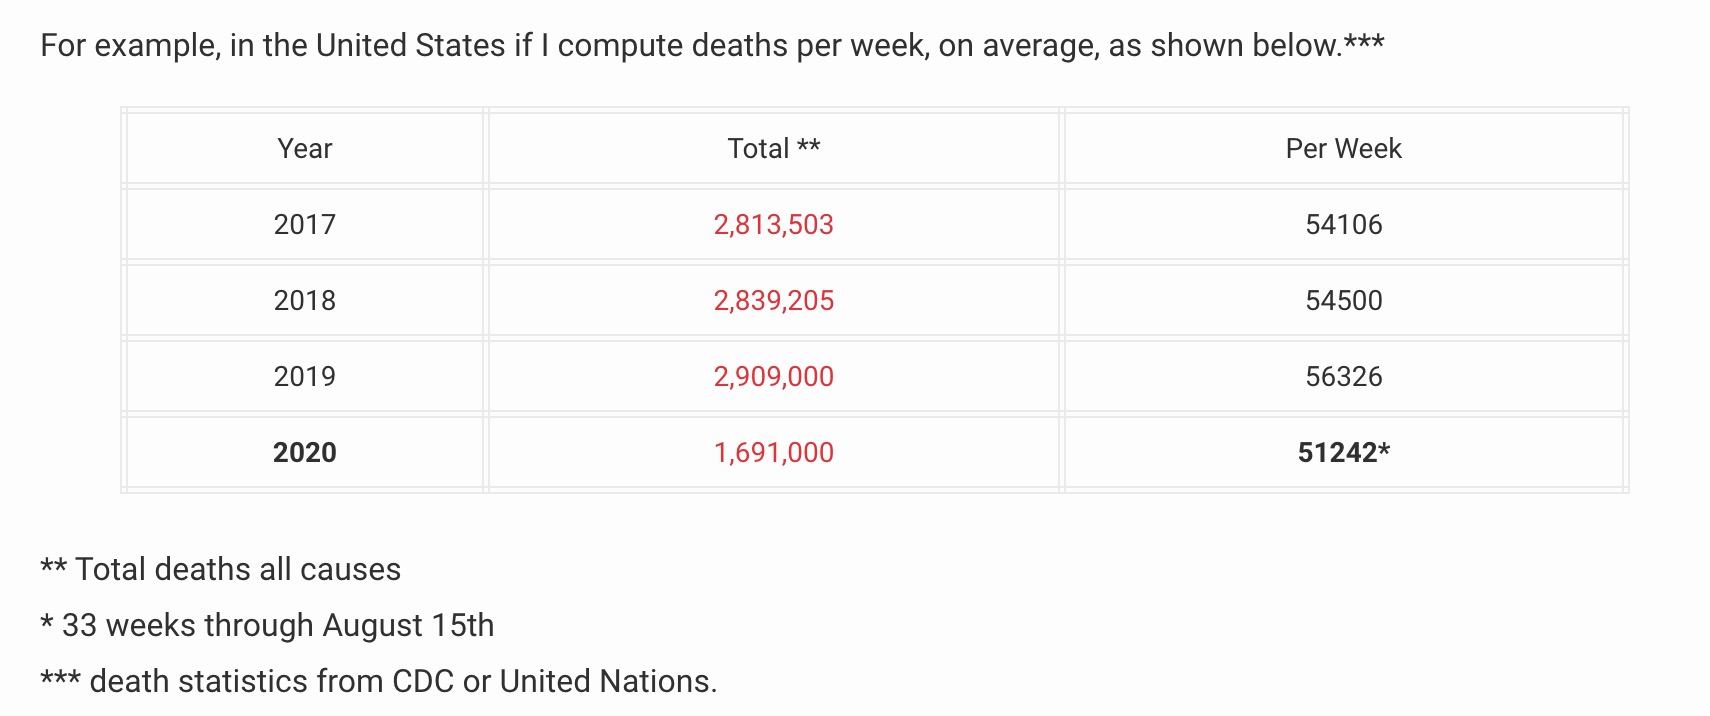
Task: Select the 54500 per week value
Action: [x=1343, y=300]
